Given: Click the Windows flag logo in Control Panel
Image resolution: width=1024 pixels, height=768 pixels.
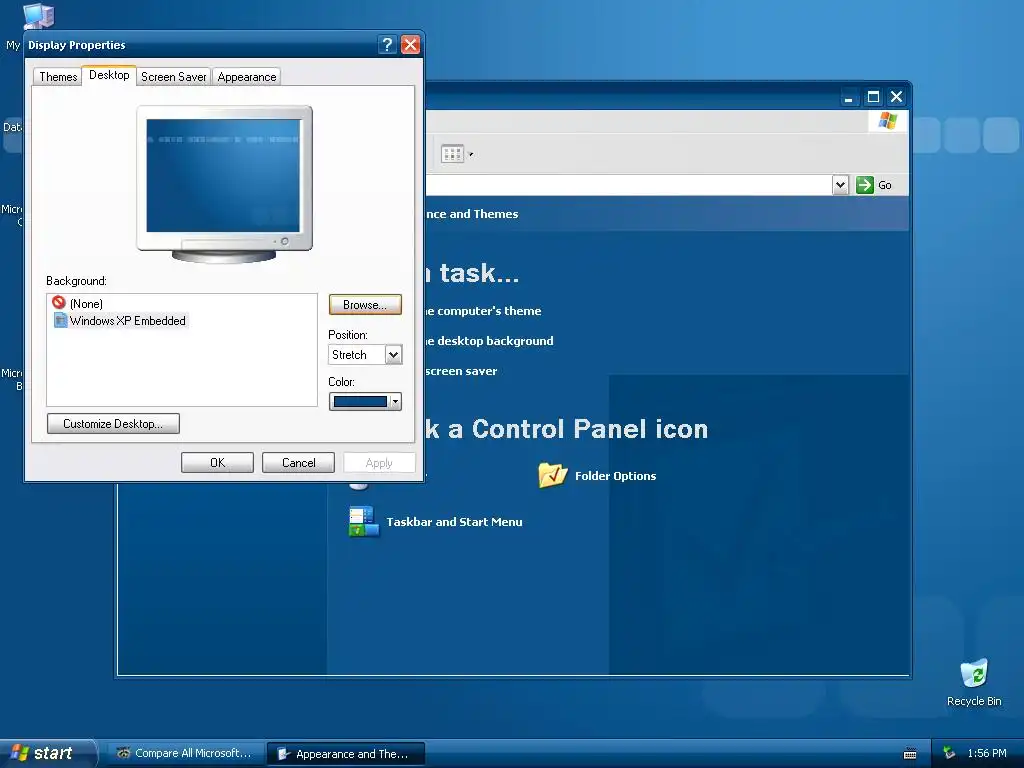Looking at the screenshot, I should tap(888, 121).
